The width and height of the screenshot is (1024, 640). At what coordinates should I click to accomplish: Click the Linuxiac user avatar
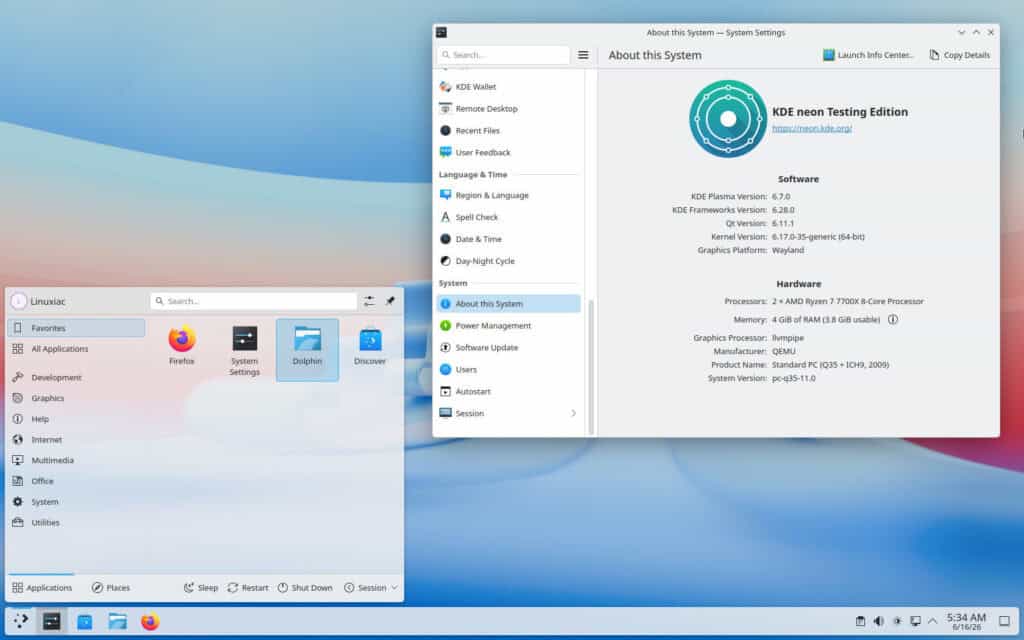coord(18,301)
